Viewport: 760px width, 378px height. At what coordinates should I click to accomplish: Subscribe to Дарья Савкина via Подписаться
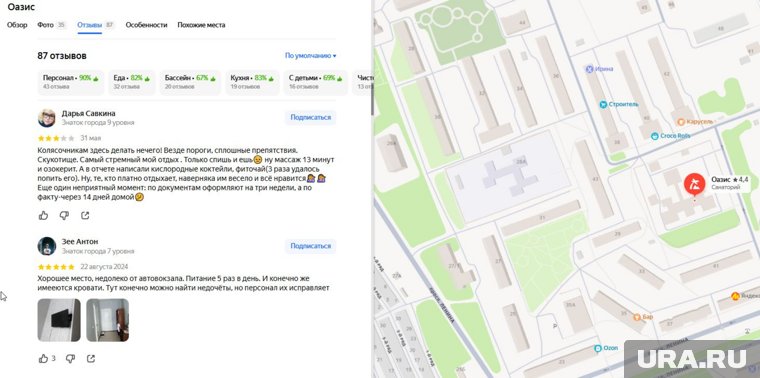pyautogui.click(x=310, y=117)
